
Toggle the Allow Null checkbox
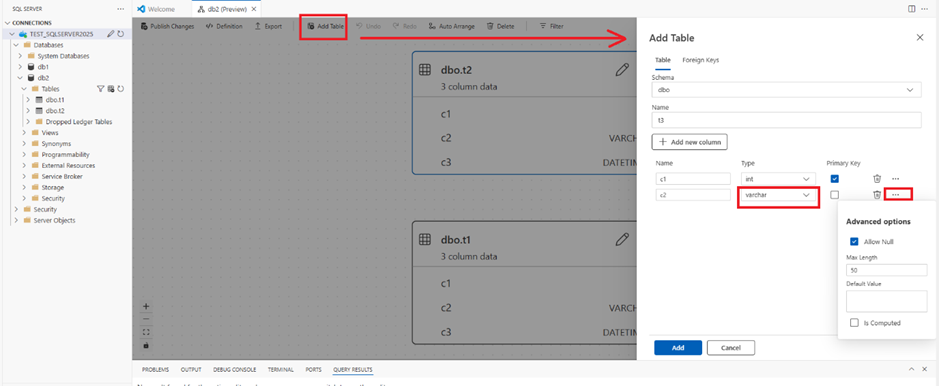(855, 242)
